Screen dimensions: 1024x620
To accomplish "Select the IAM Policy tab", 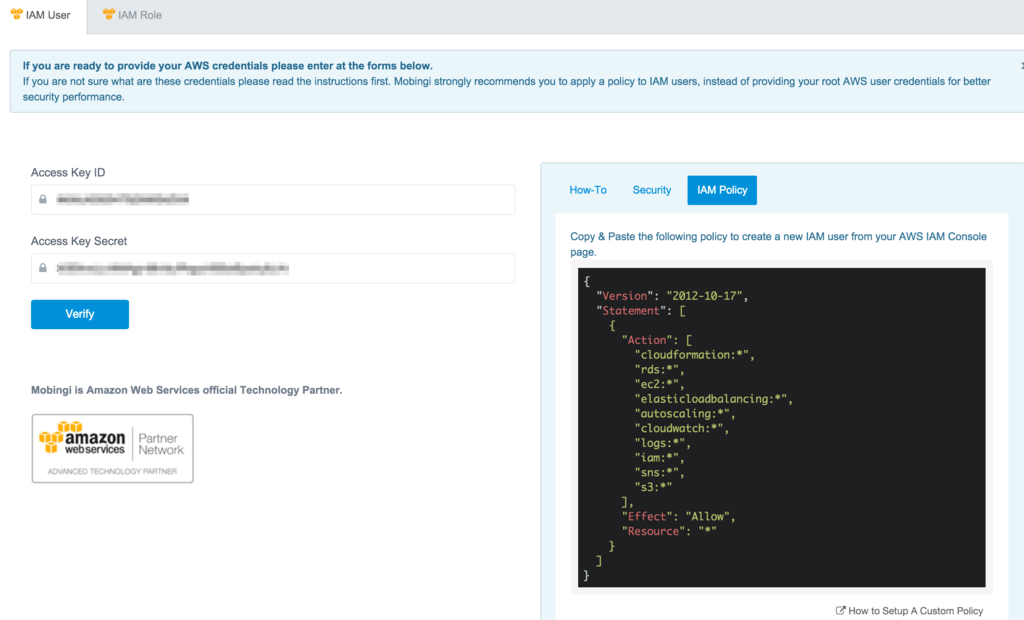I will (x=722, y=190).
